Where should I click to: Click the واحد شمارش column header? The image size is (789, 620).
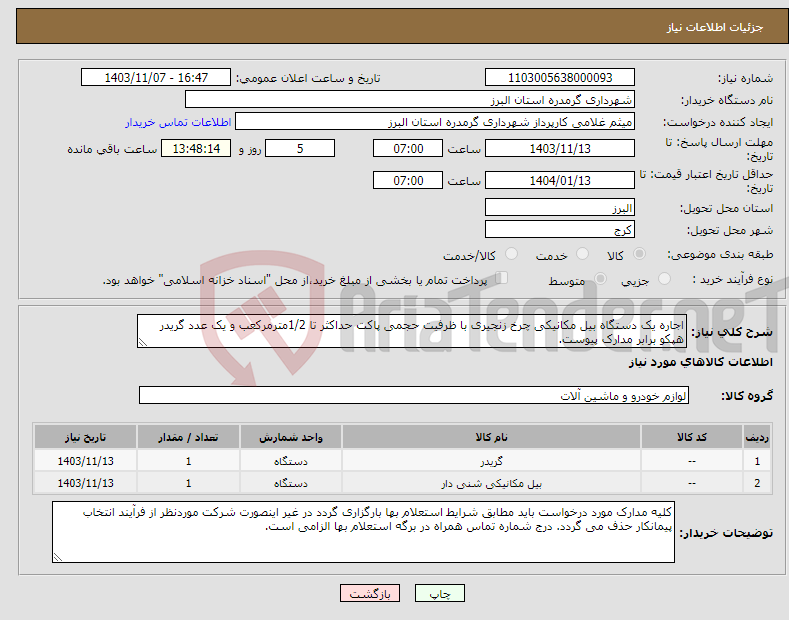point(291,437)
